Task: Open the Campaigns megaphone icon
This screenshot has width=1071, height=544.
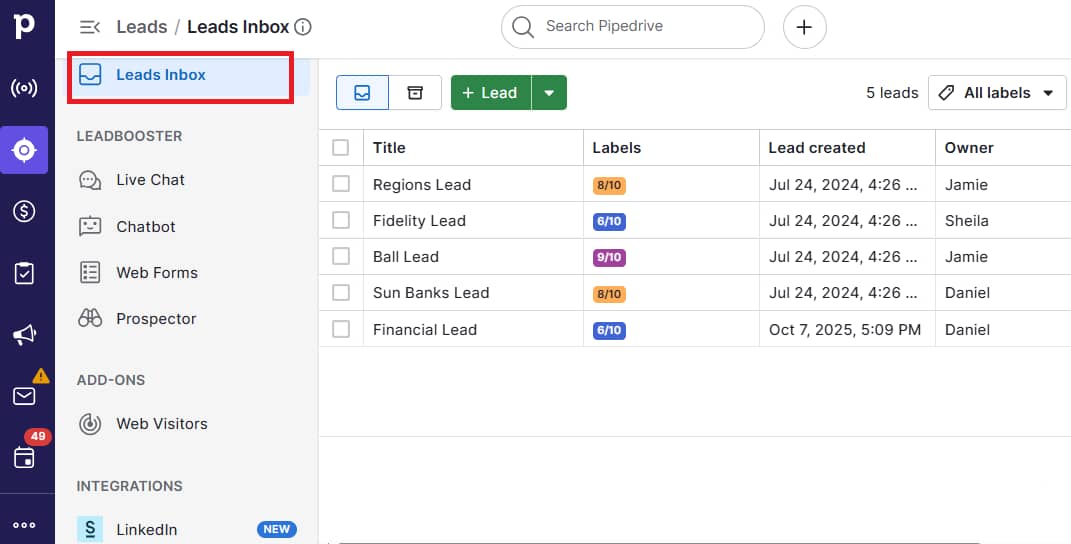Action: [24, 335]
